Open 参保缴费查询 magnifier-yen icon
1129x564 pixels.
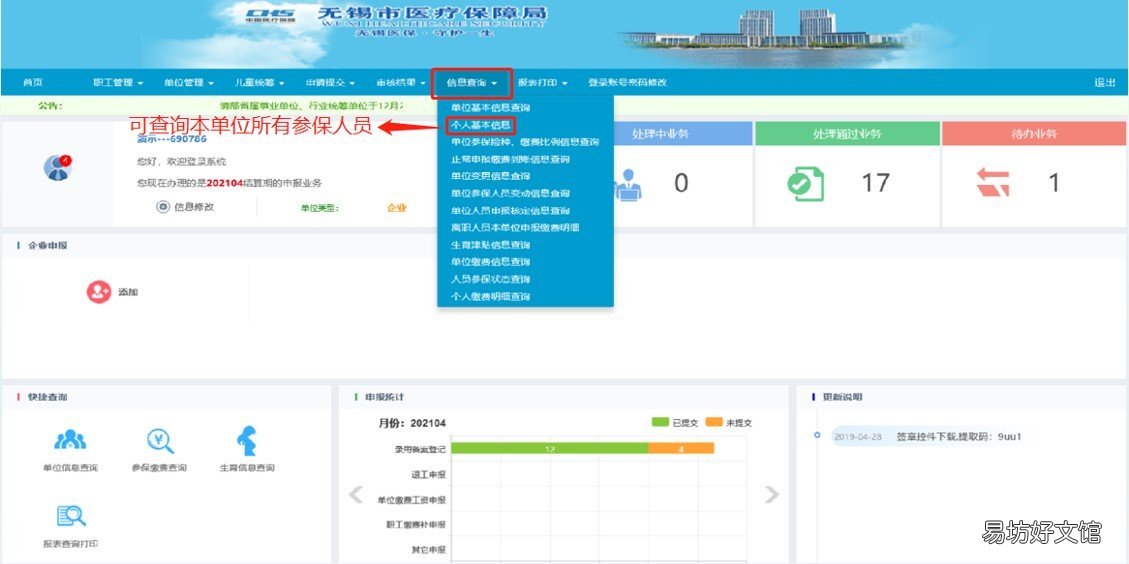click(160, 440)
